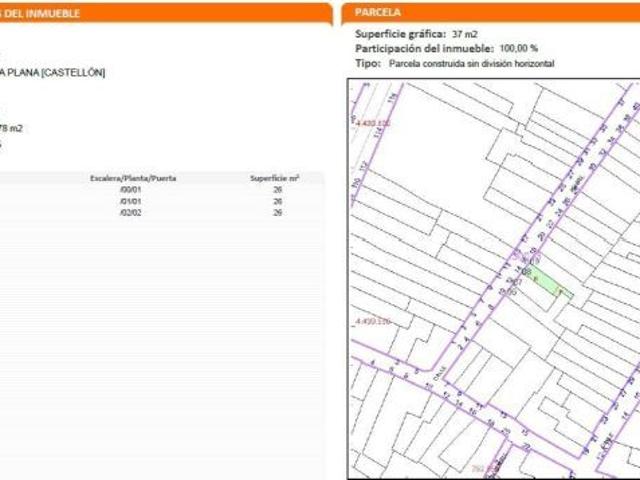Select the /02/02 table row
Image resolution: width=640 pixels, height=480 pixels.
click(162, 213)
